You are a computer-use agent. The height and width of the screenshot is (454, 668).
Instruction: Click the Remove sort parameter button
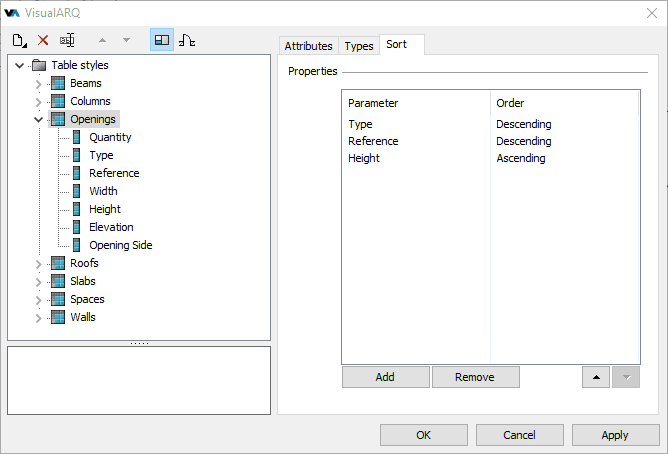click(x=475, y=377)
